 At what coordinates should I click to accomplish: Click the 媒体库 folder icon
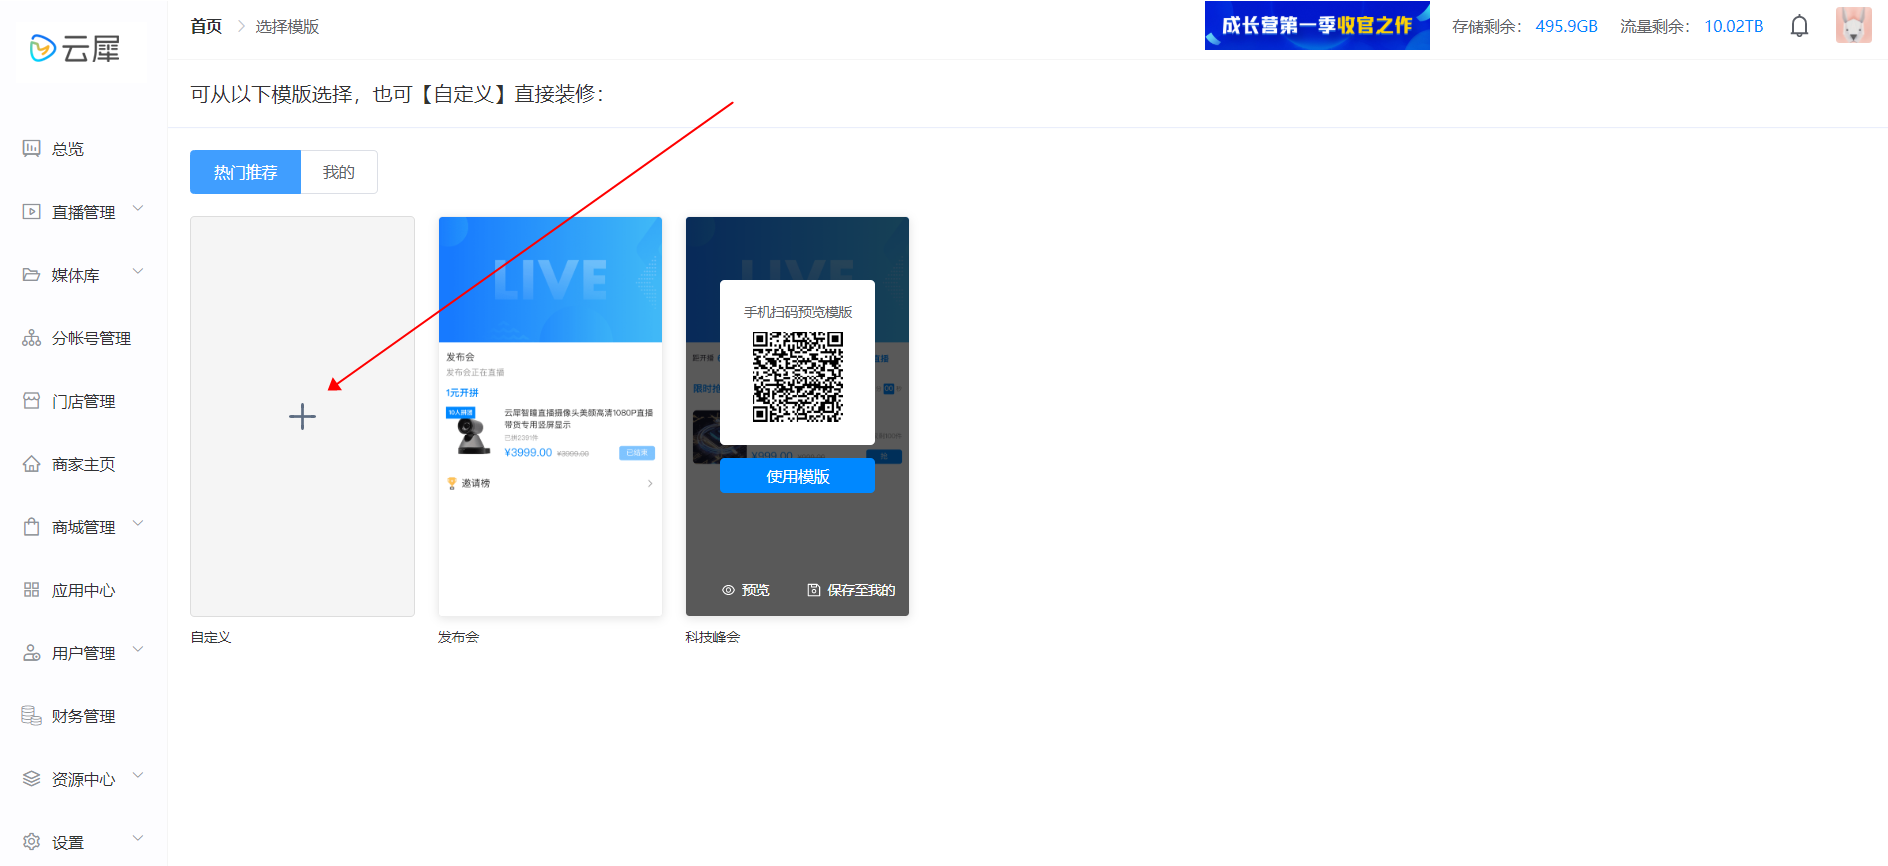[x=32, y=275]
